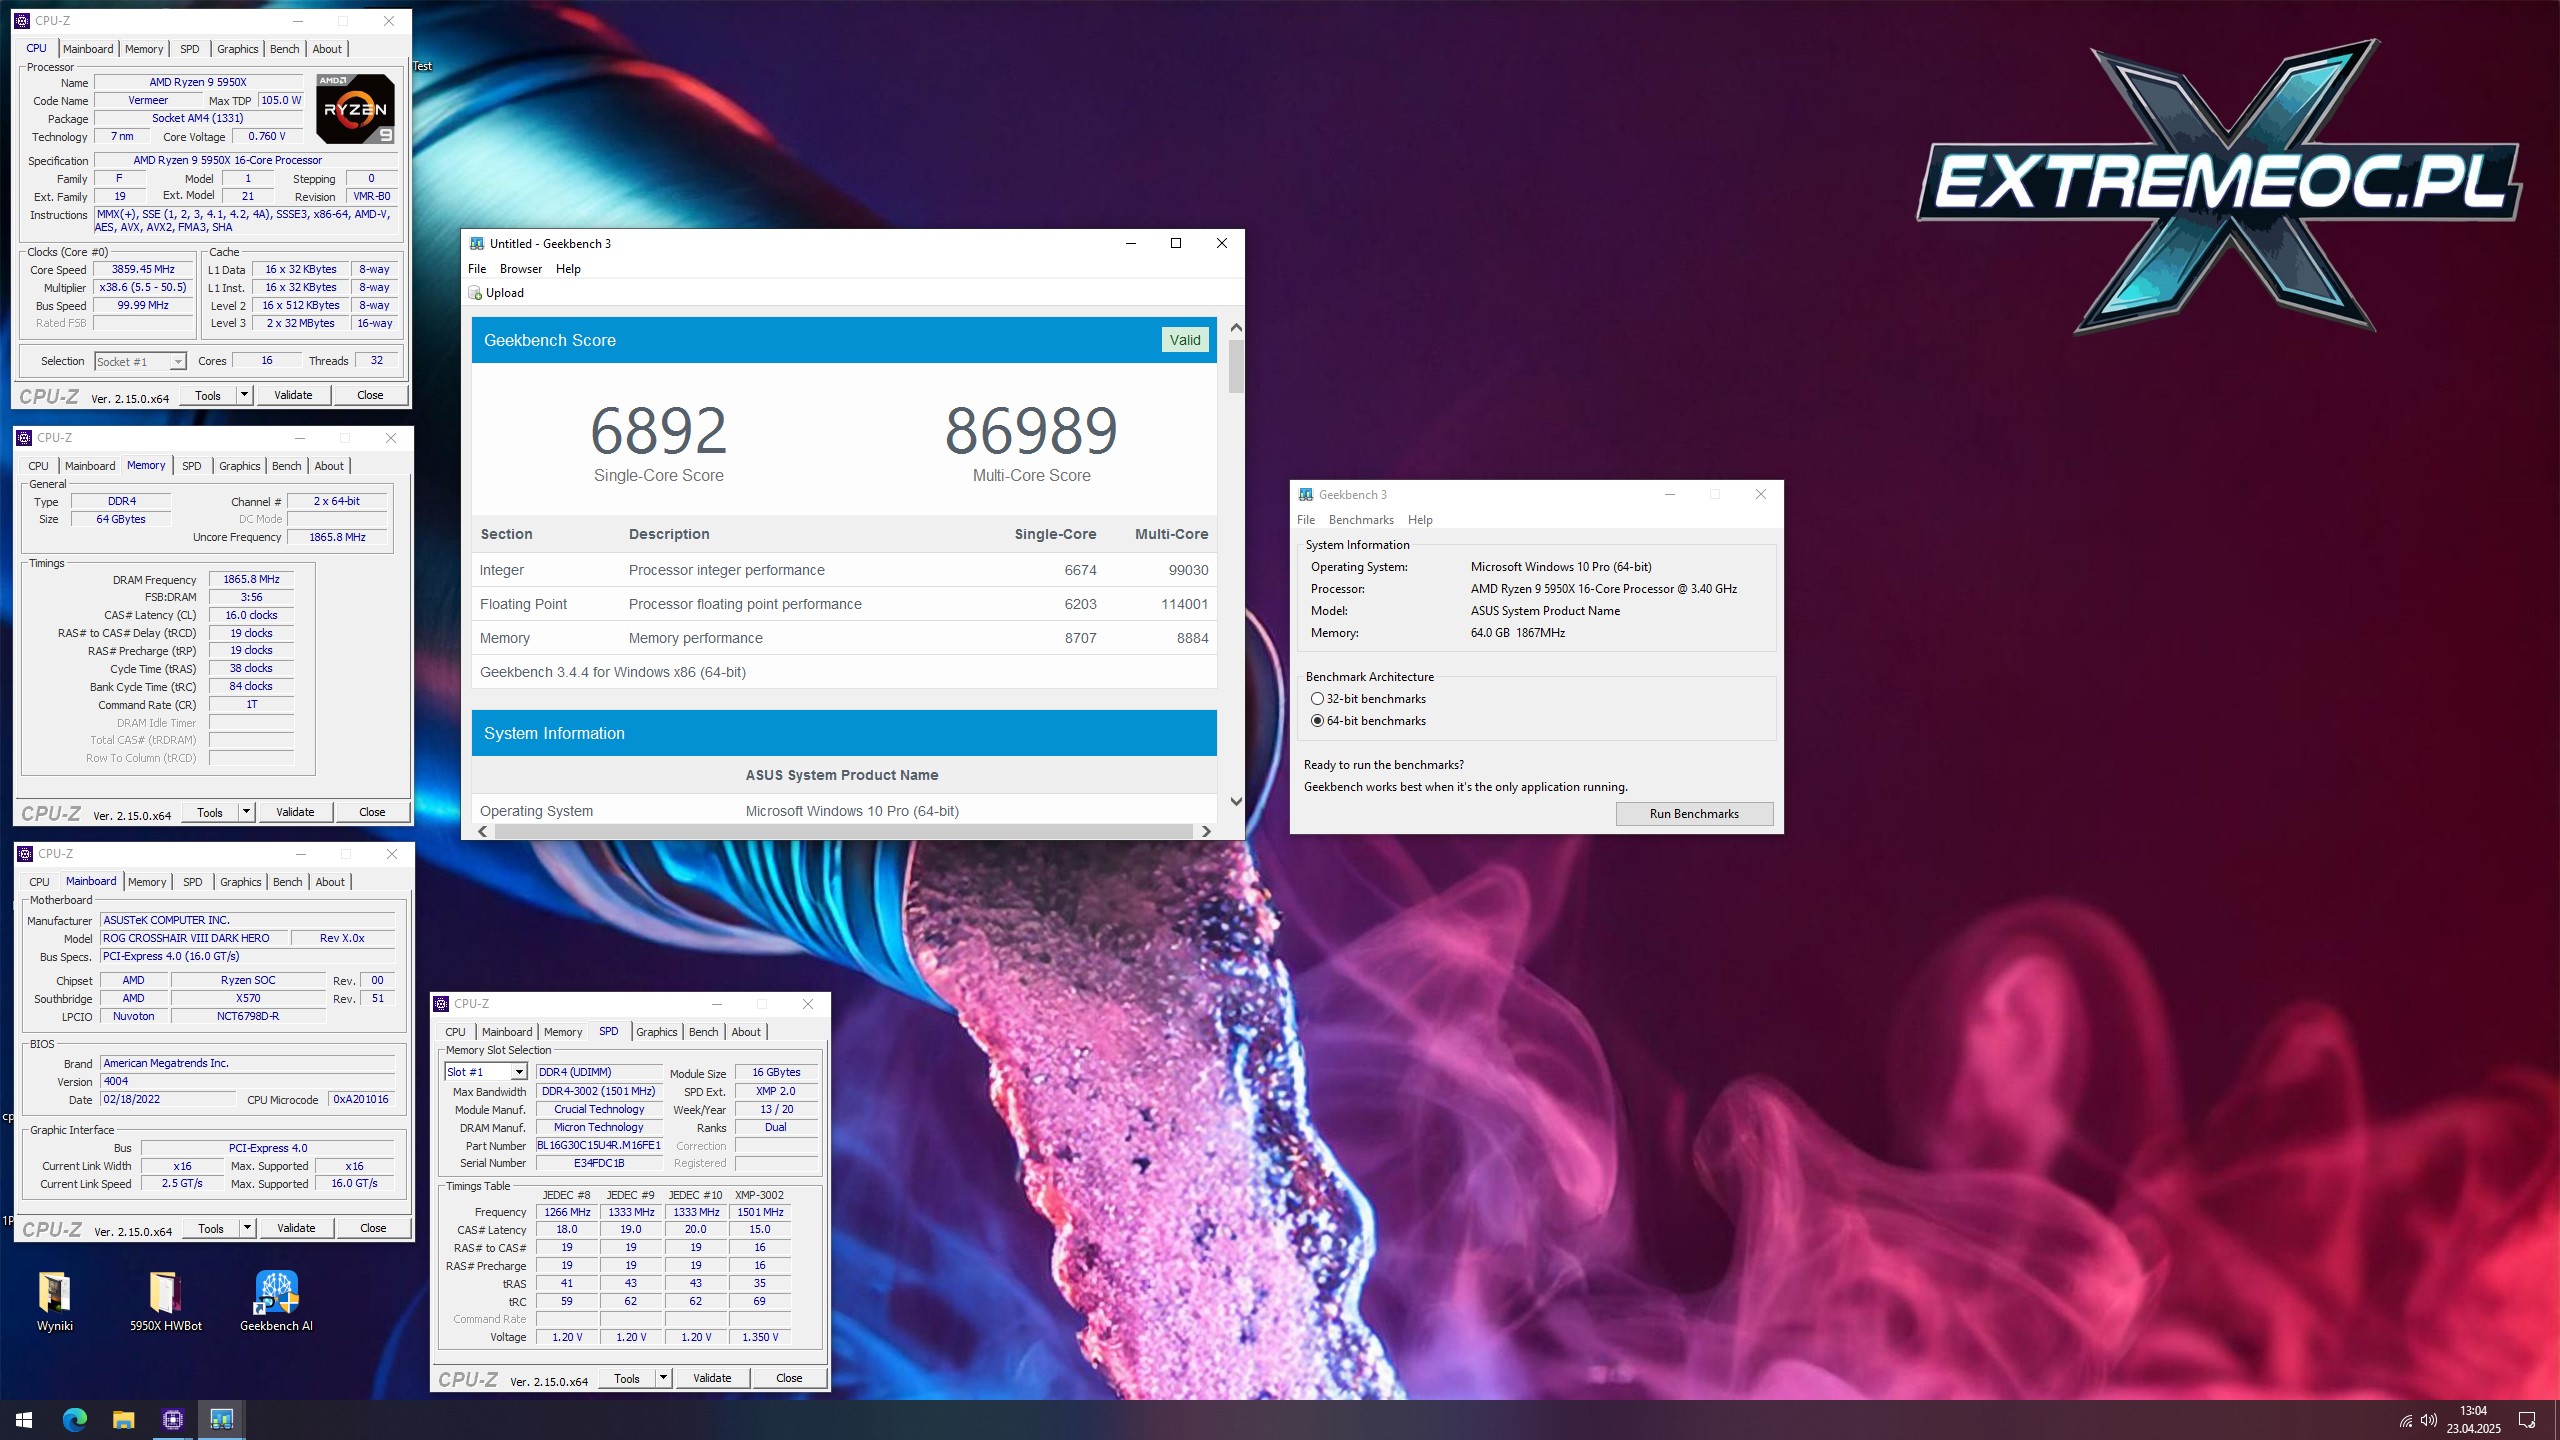Viewport: 2560px width, 1440px height.
Task: Open volume control tray icon
Action: tap(2429, 1420)
